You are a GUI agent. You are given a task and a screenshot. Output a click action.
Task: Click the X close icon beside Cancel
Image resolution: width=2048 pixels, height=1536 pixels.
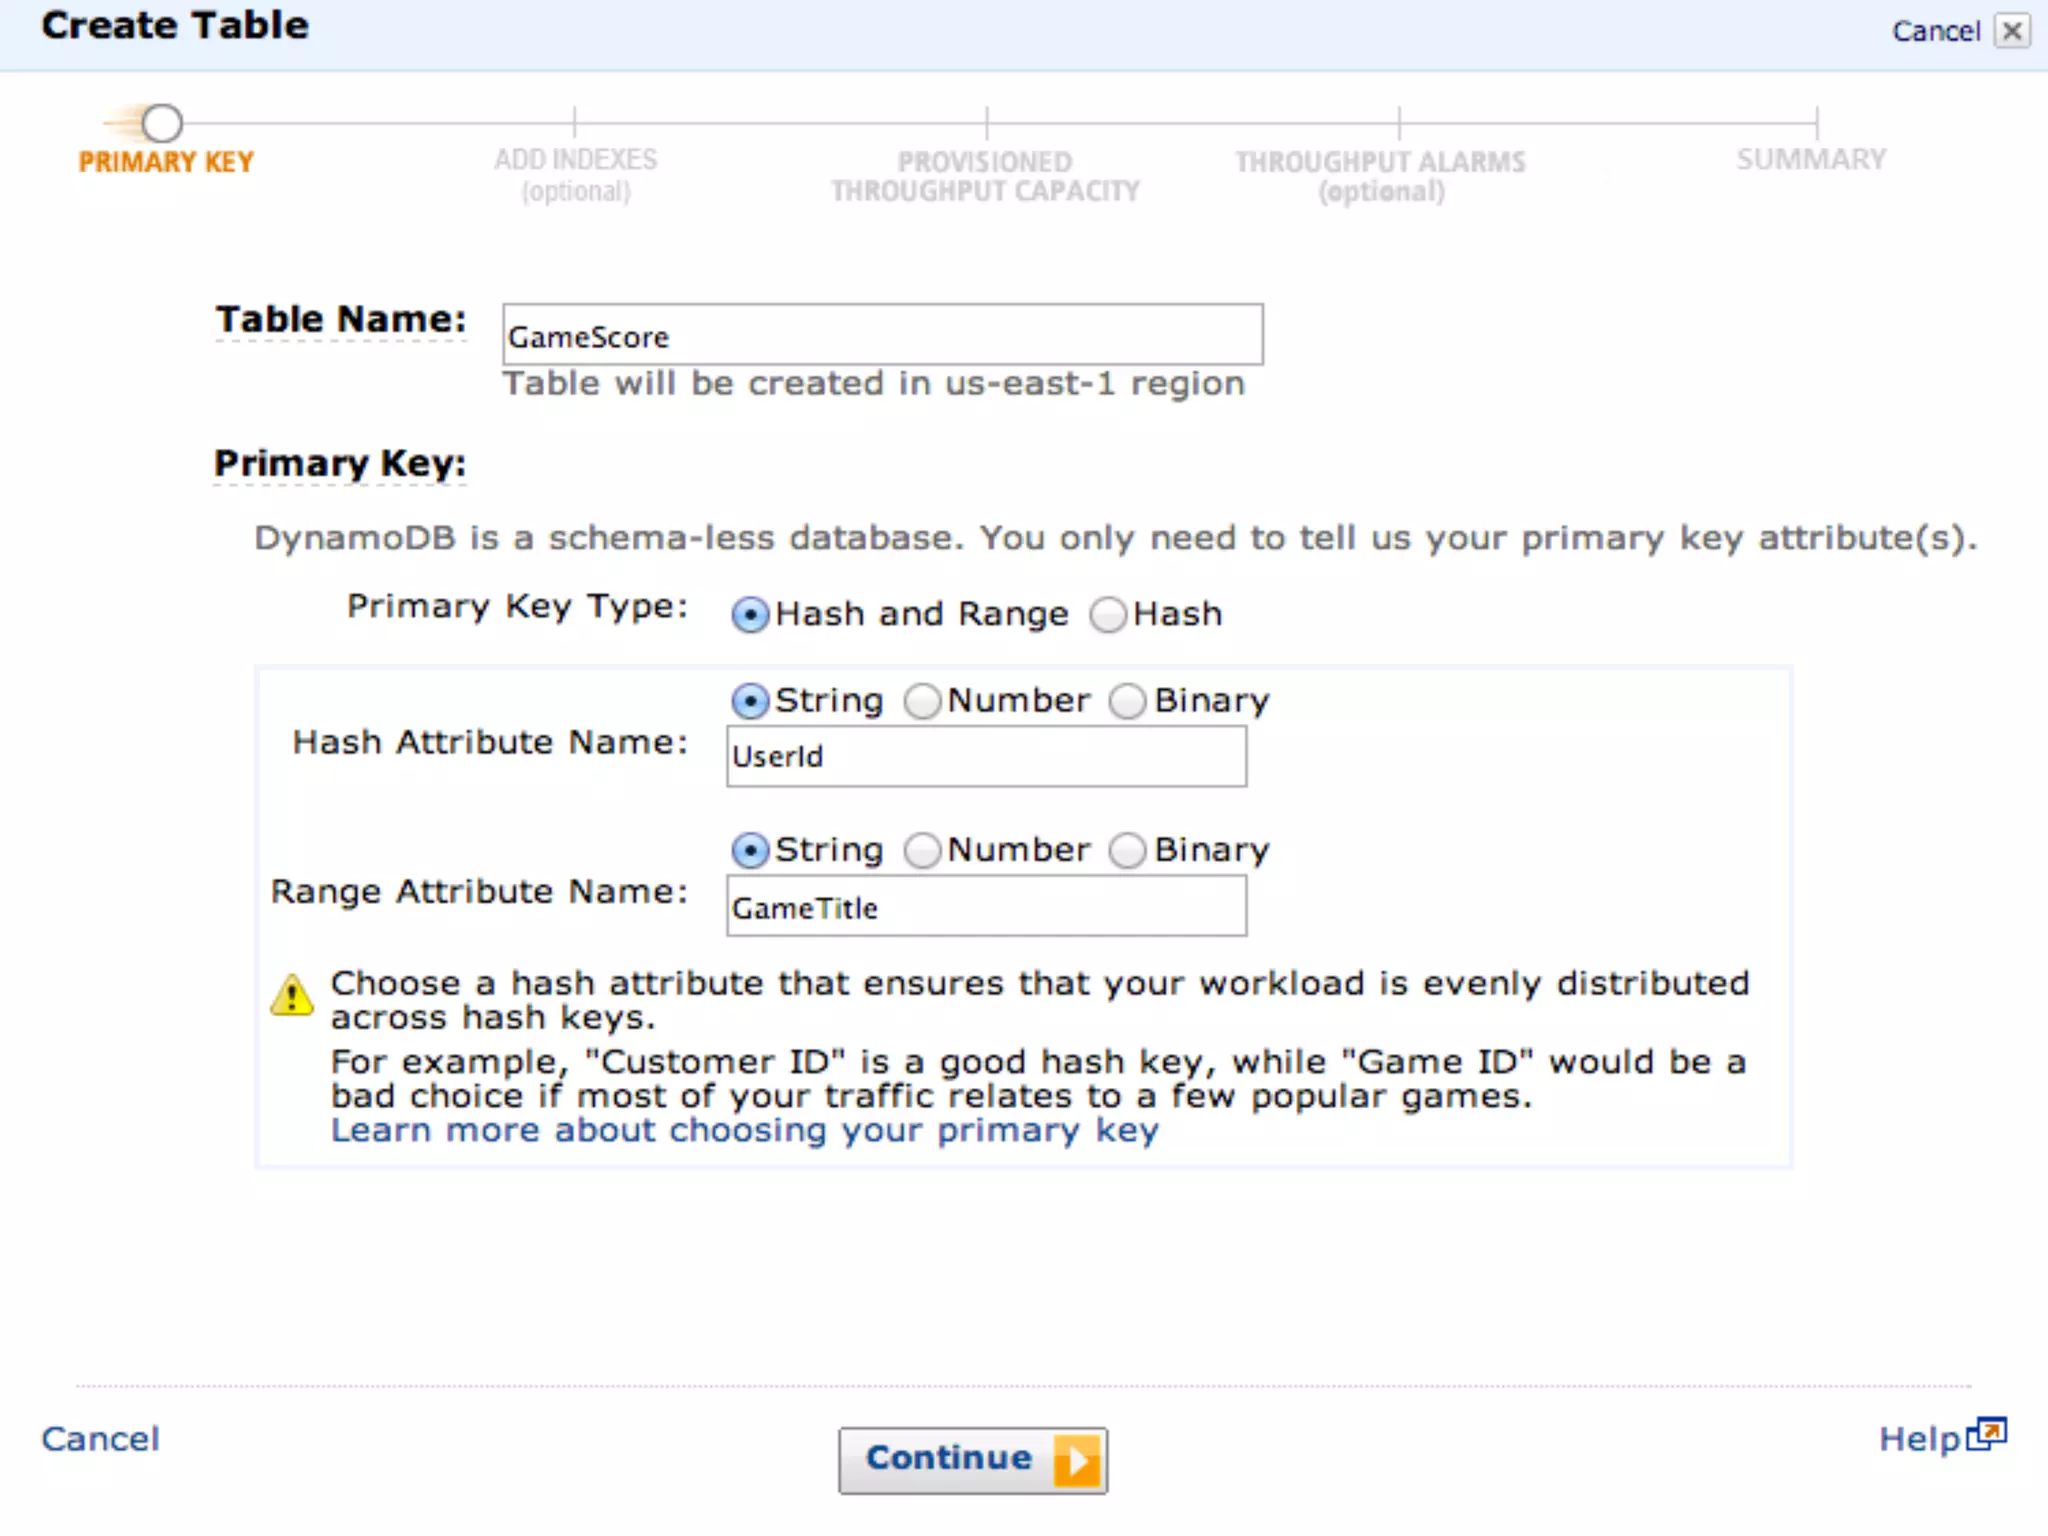(2012, 31)
